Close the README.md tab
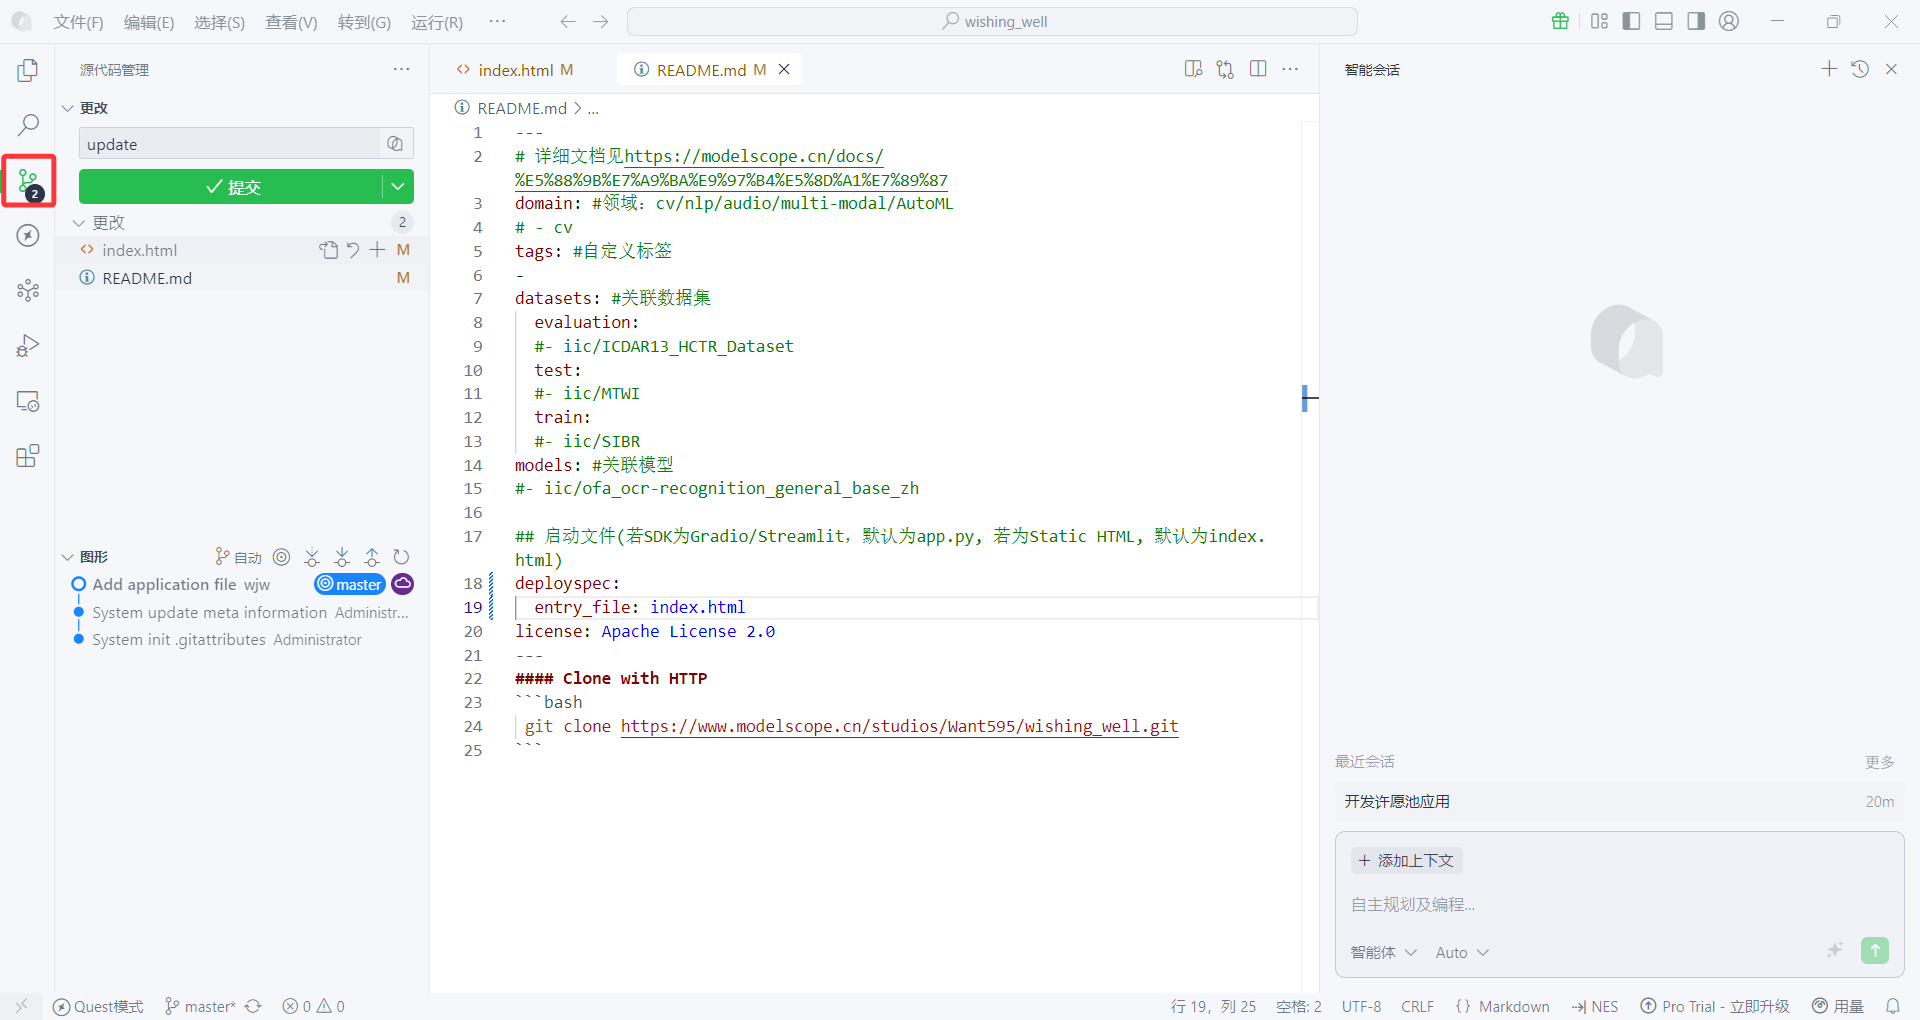1920x1020 pixels. [784, 69]
